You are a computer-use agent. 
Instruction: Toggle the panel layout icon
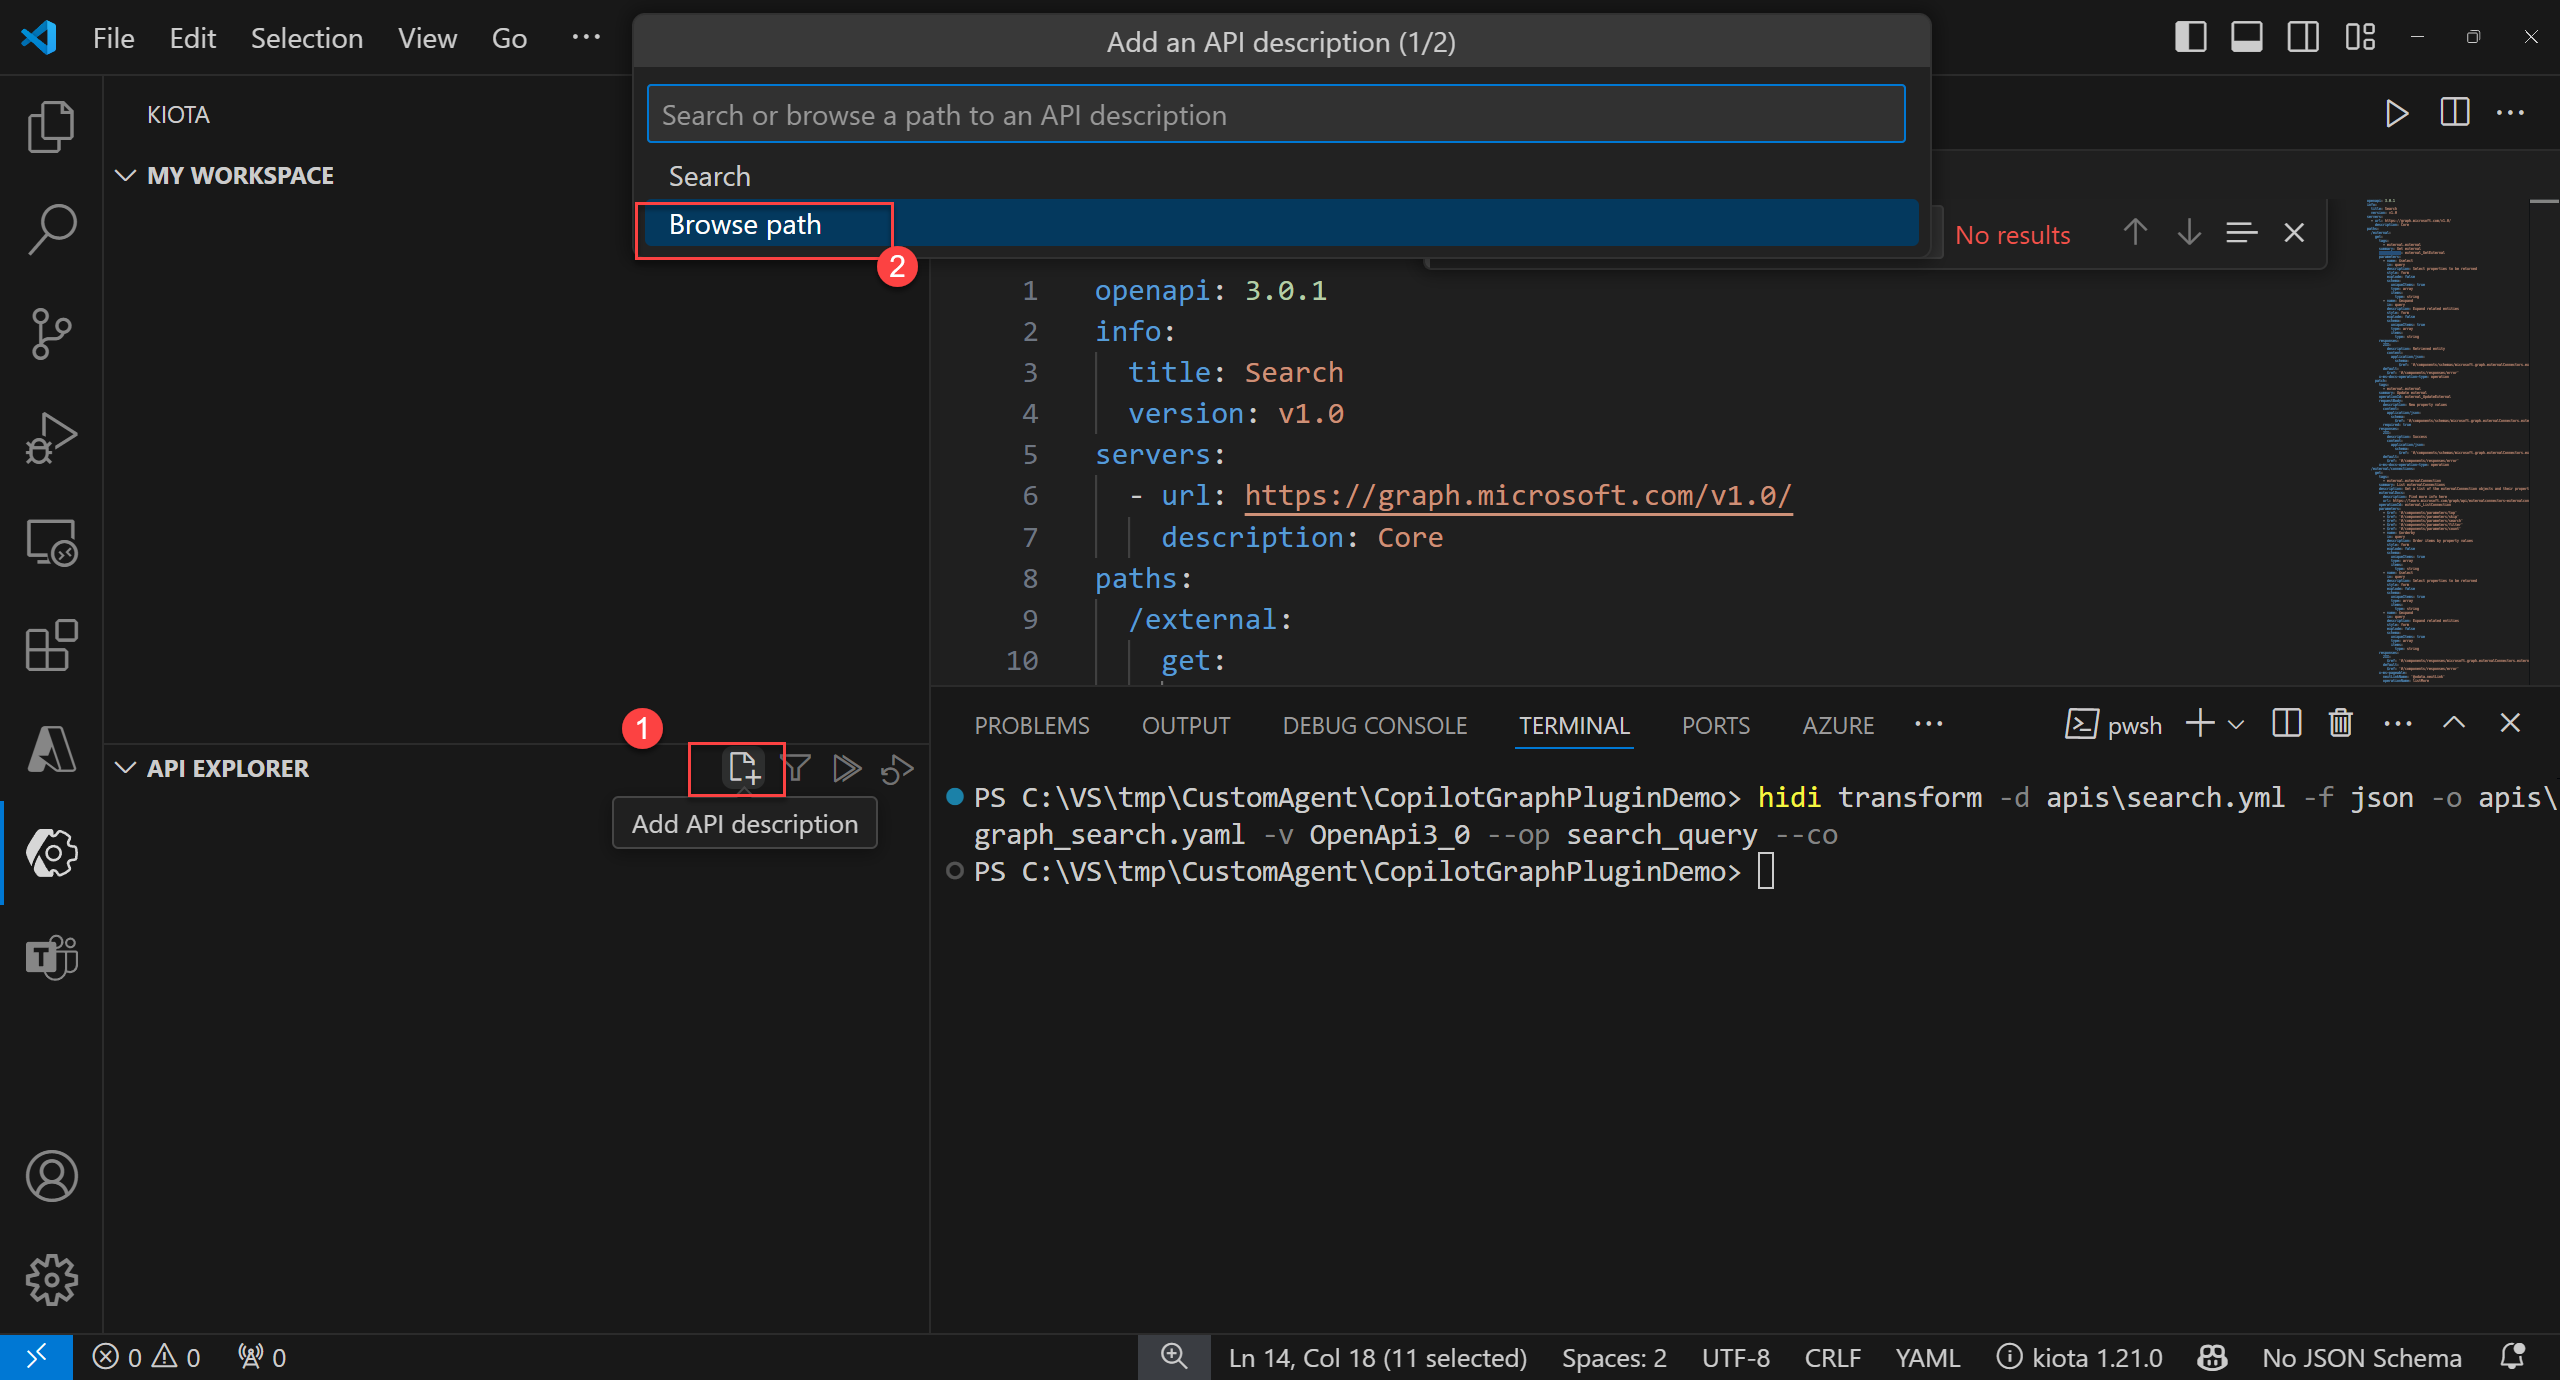[x=2246, y=37]
